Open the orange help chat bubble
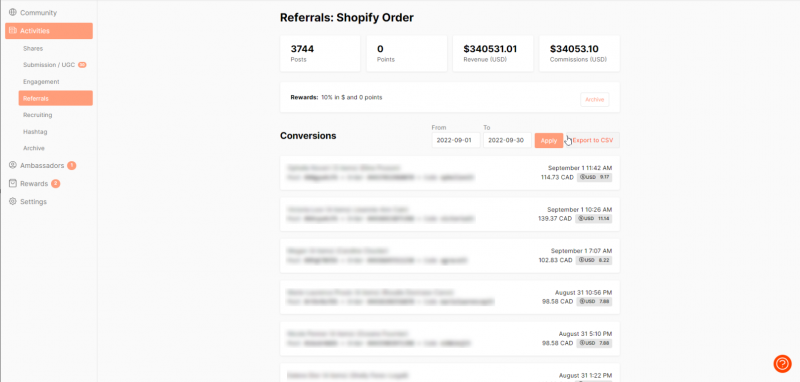Screen dimensions: 800x382 coord(782,364)
